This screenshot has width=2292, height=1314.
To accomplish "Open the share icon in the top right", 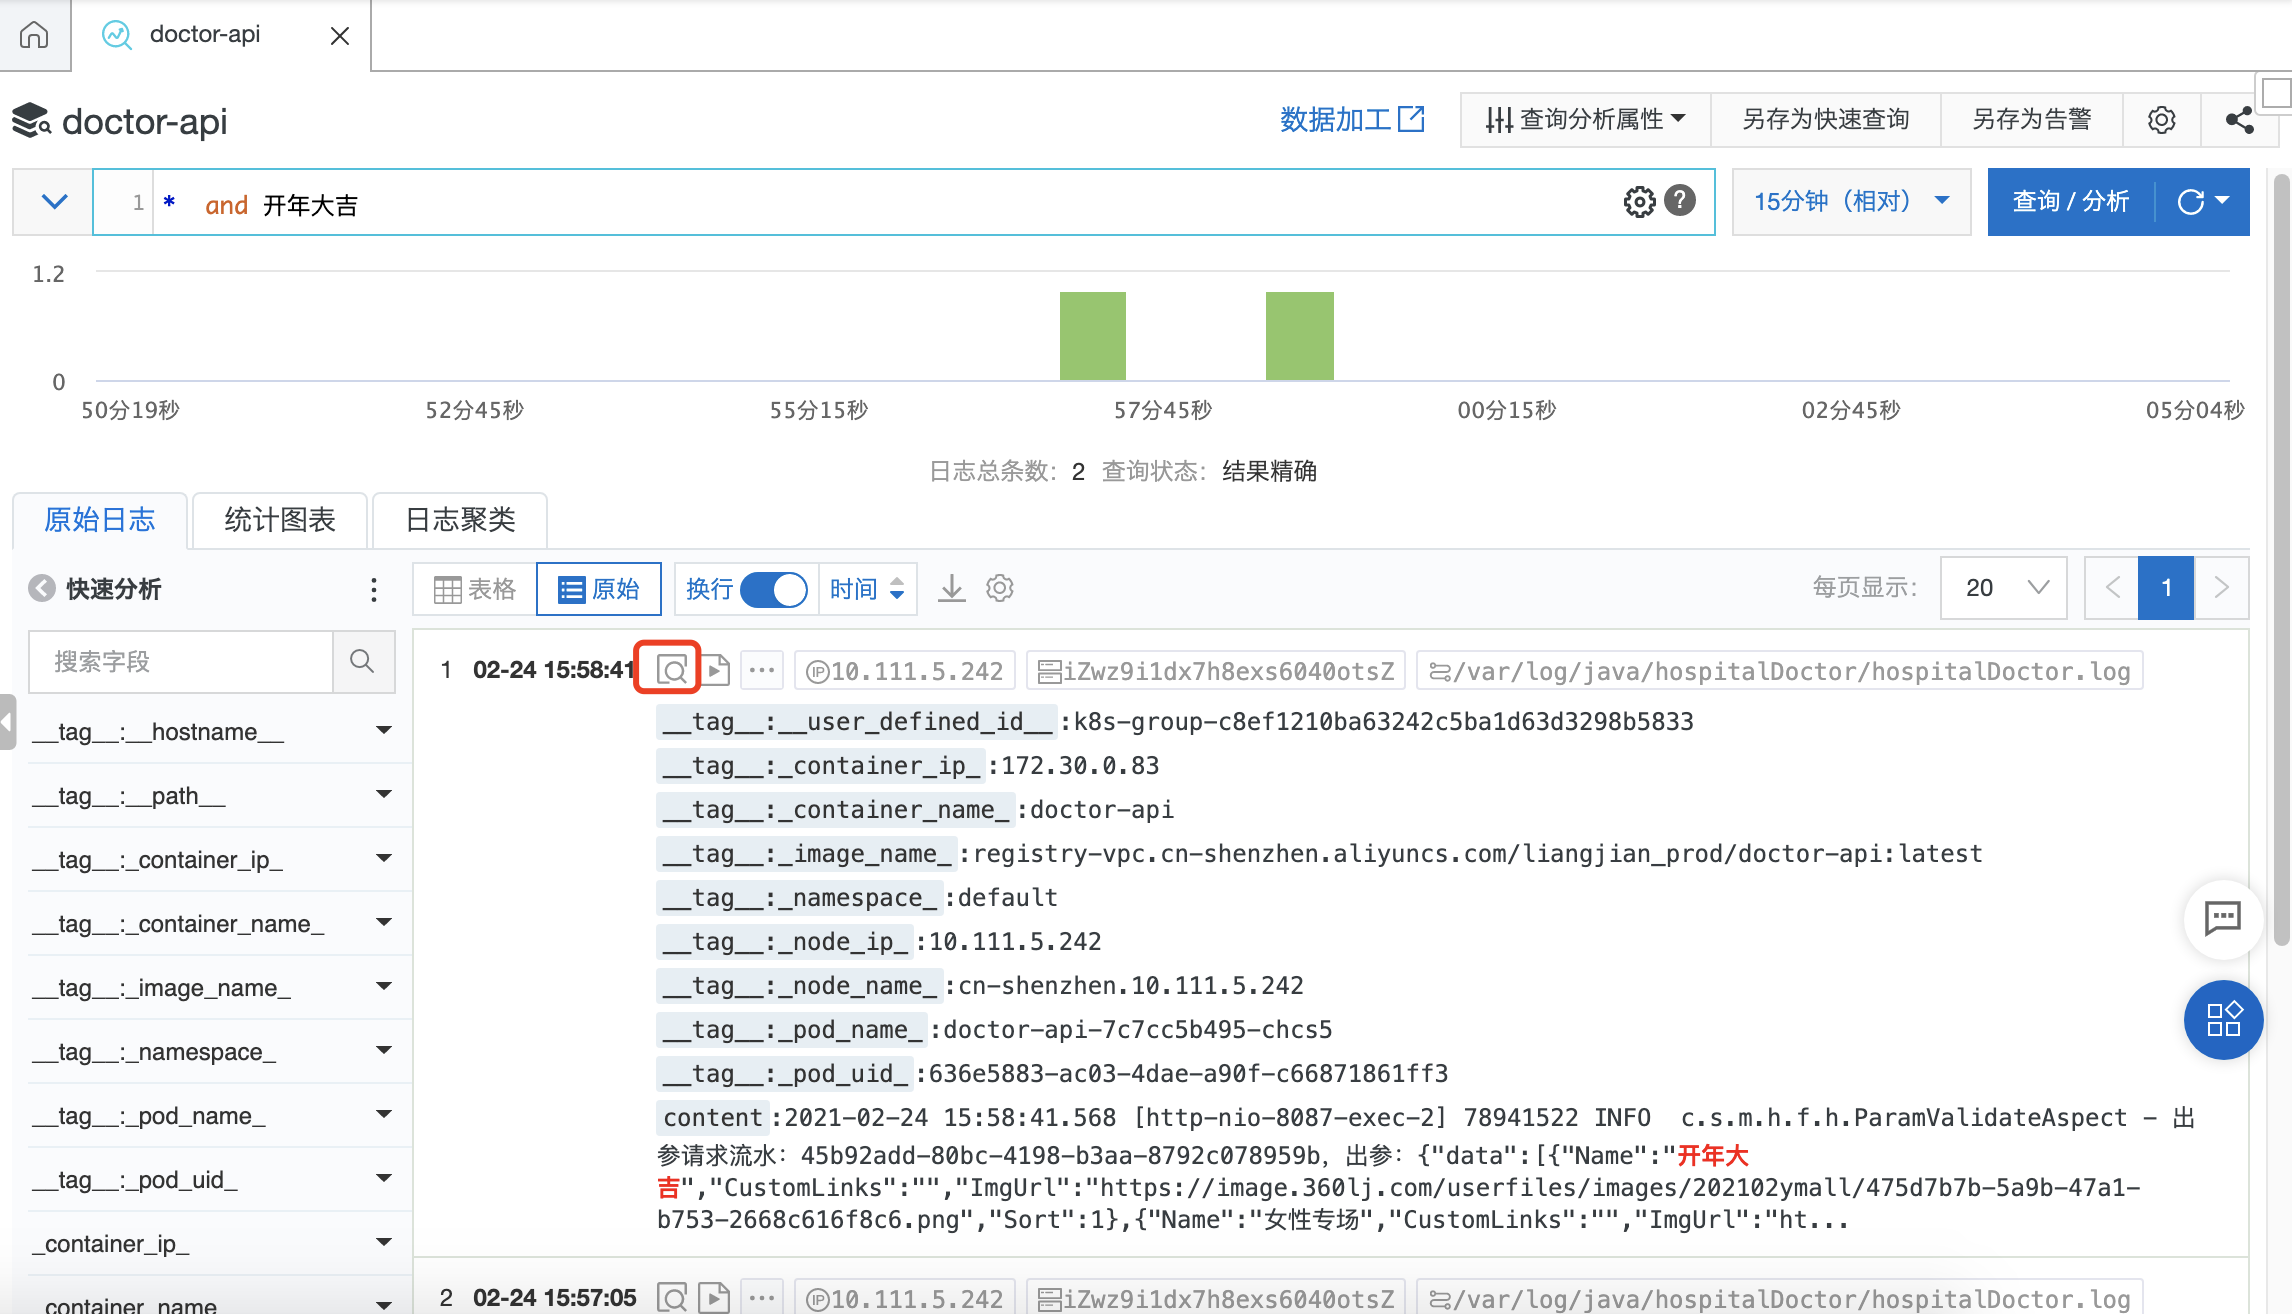I will tap(2239, 120).
